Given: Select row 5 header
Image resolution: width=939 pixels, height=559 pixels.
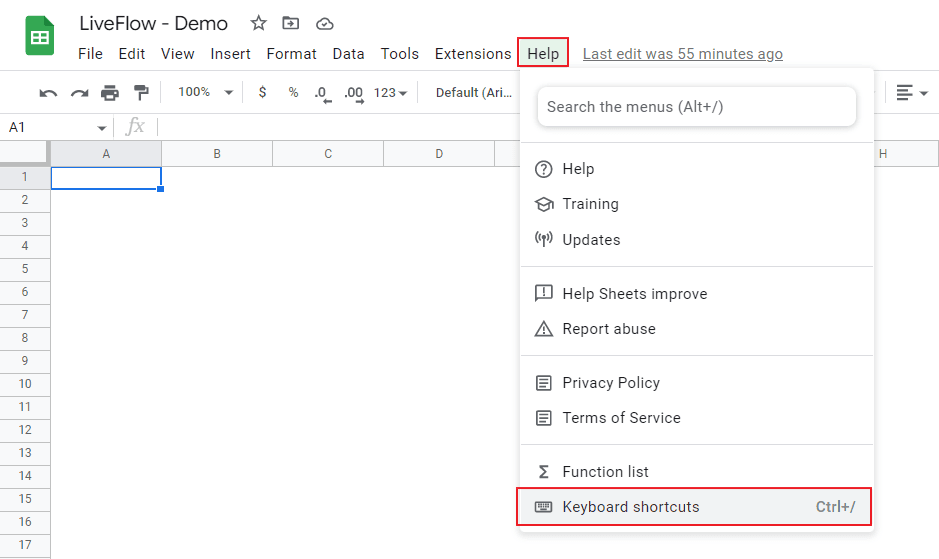Looking at the screenshot, I should 25,269.
